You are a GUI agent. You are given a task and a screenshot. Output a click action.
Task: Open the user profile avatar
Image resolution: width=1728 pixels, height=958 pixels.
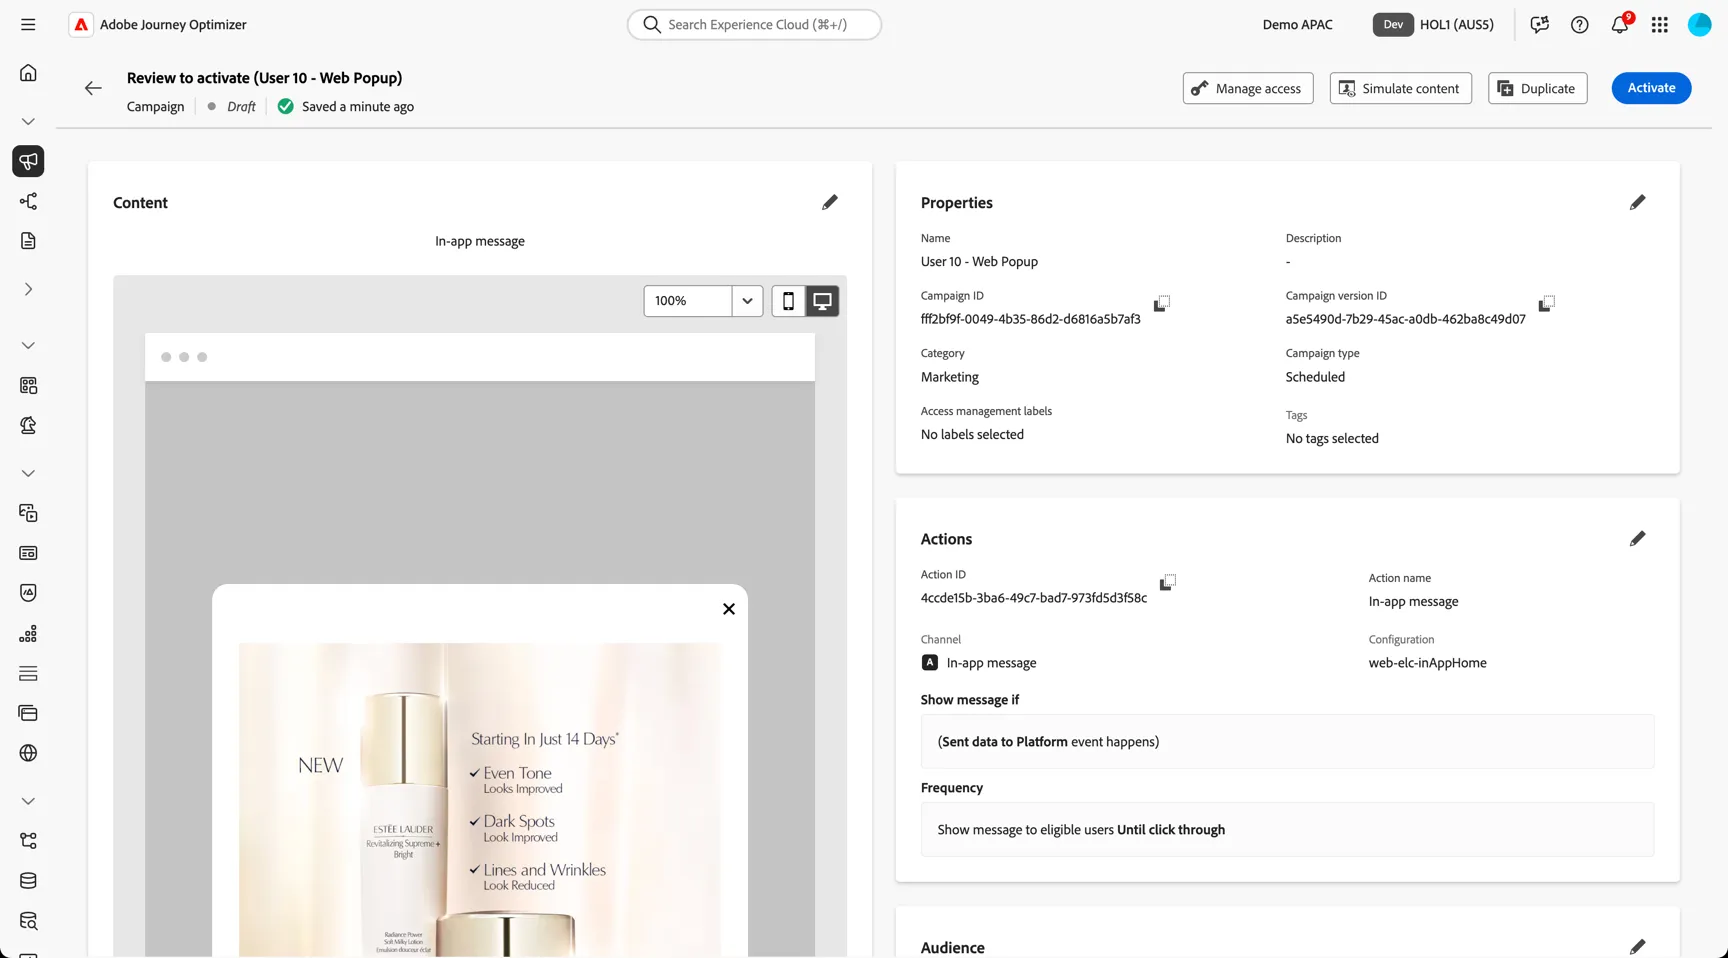pos(1699,24)
